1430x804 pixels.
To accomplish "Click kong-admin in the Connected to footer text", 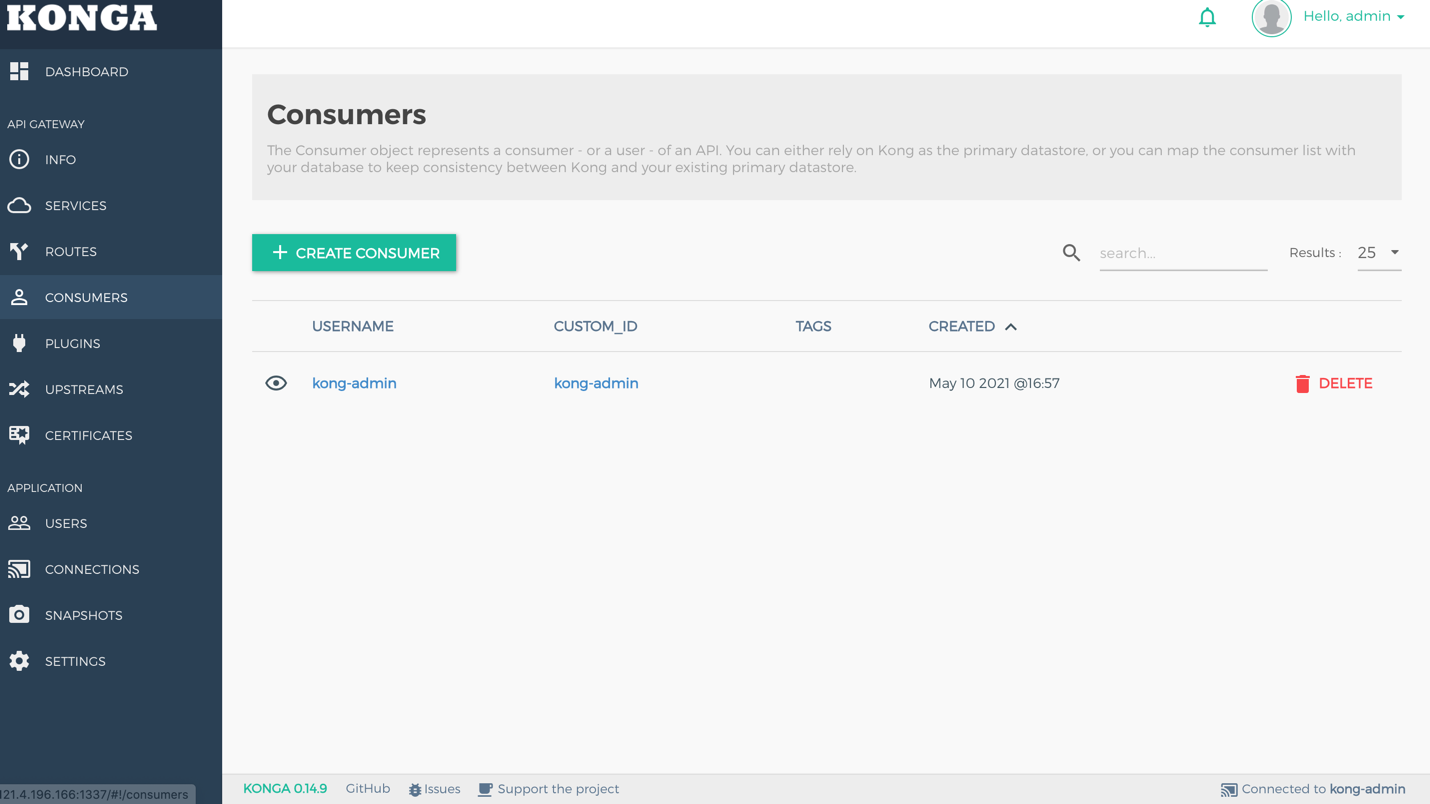I will tap(1367, 789).
